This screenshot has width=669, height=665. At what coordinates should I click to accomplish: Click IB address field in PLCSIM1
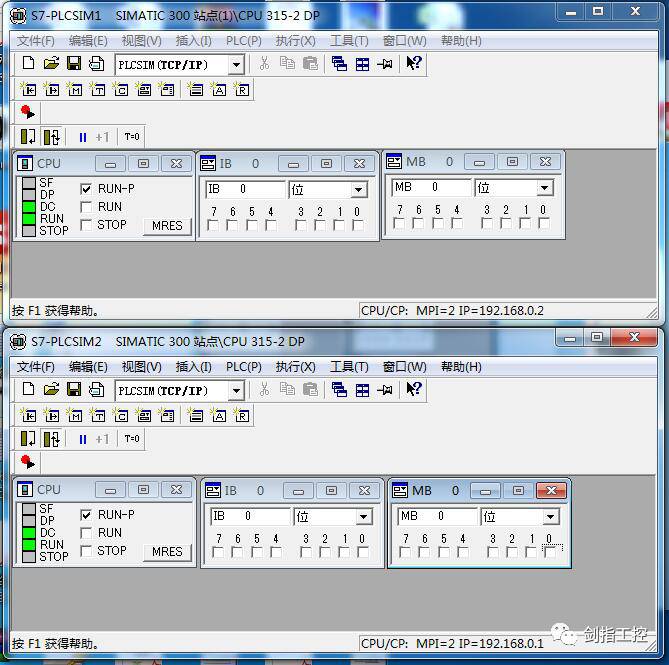tap(245, 189)
